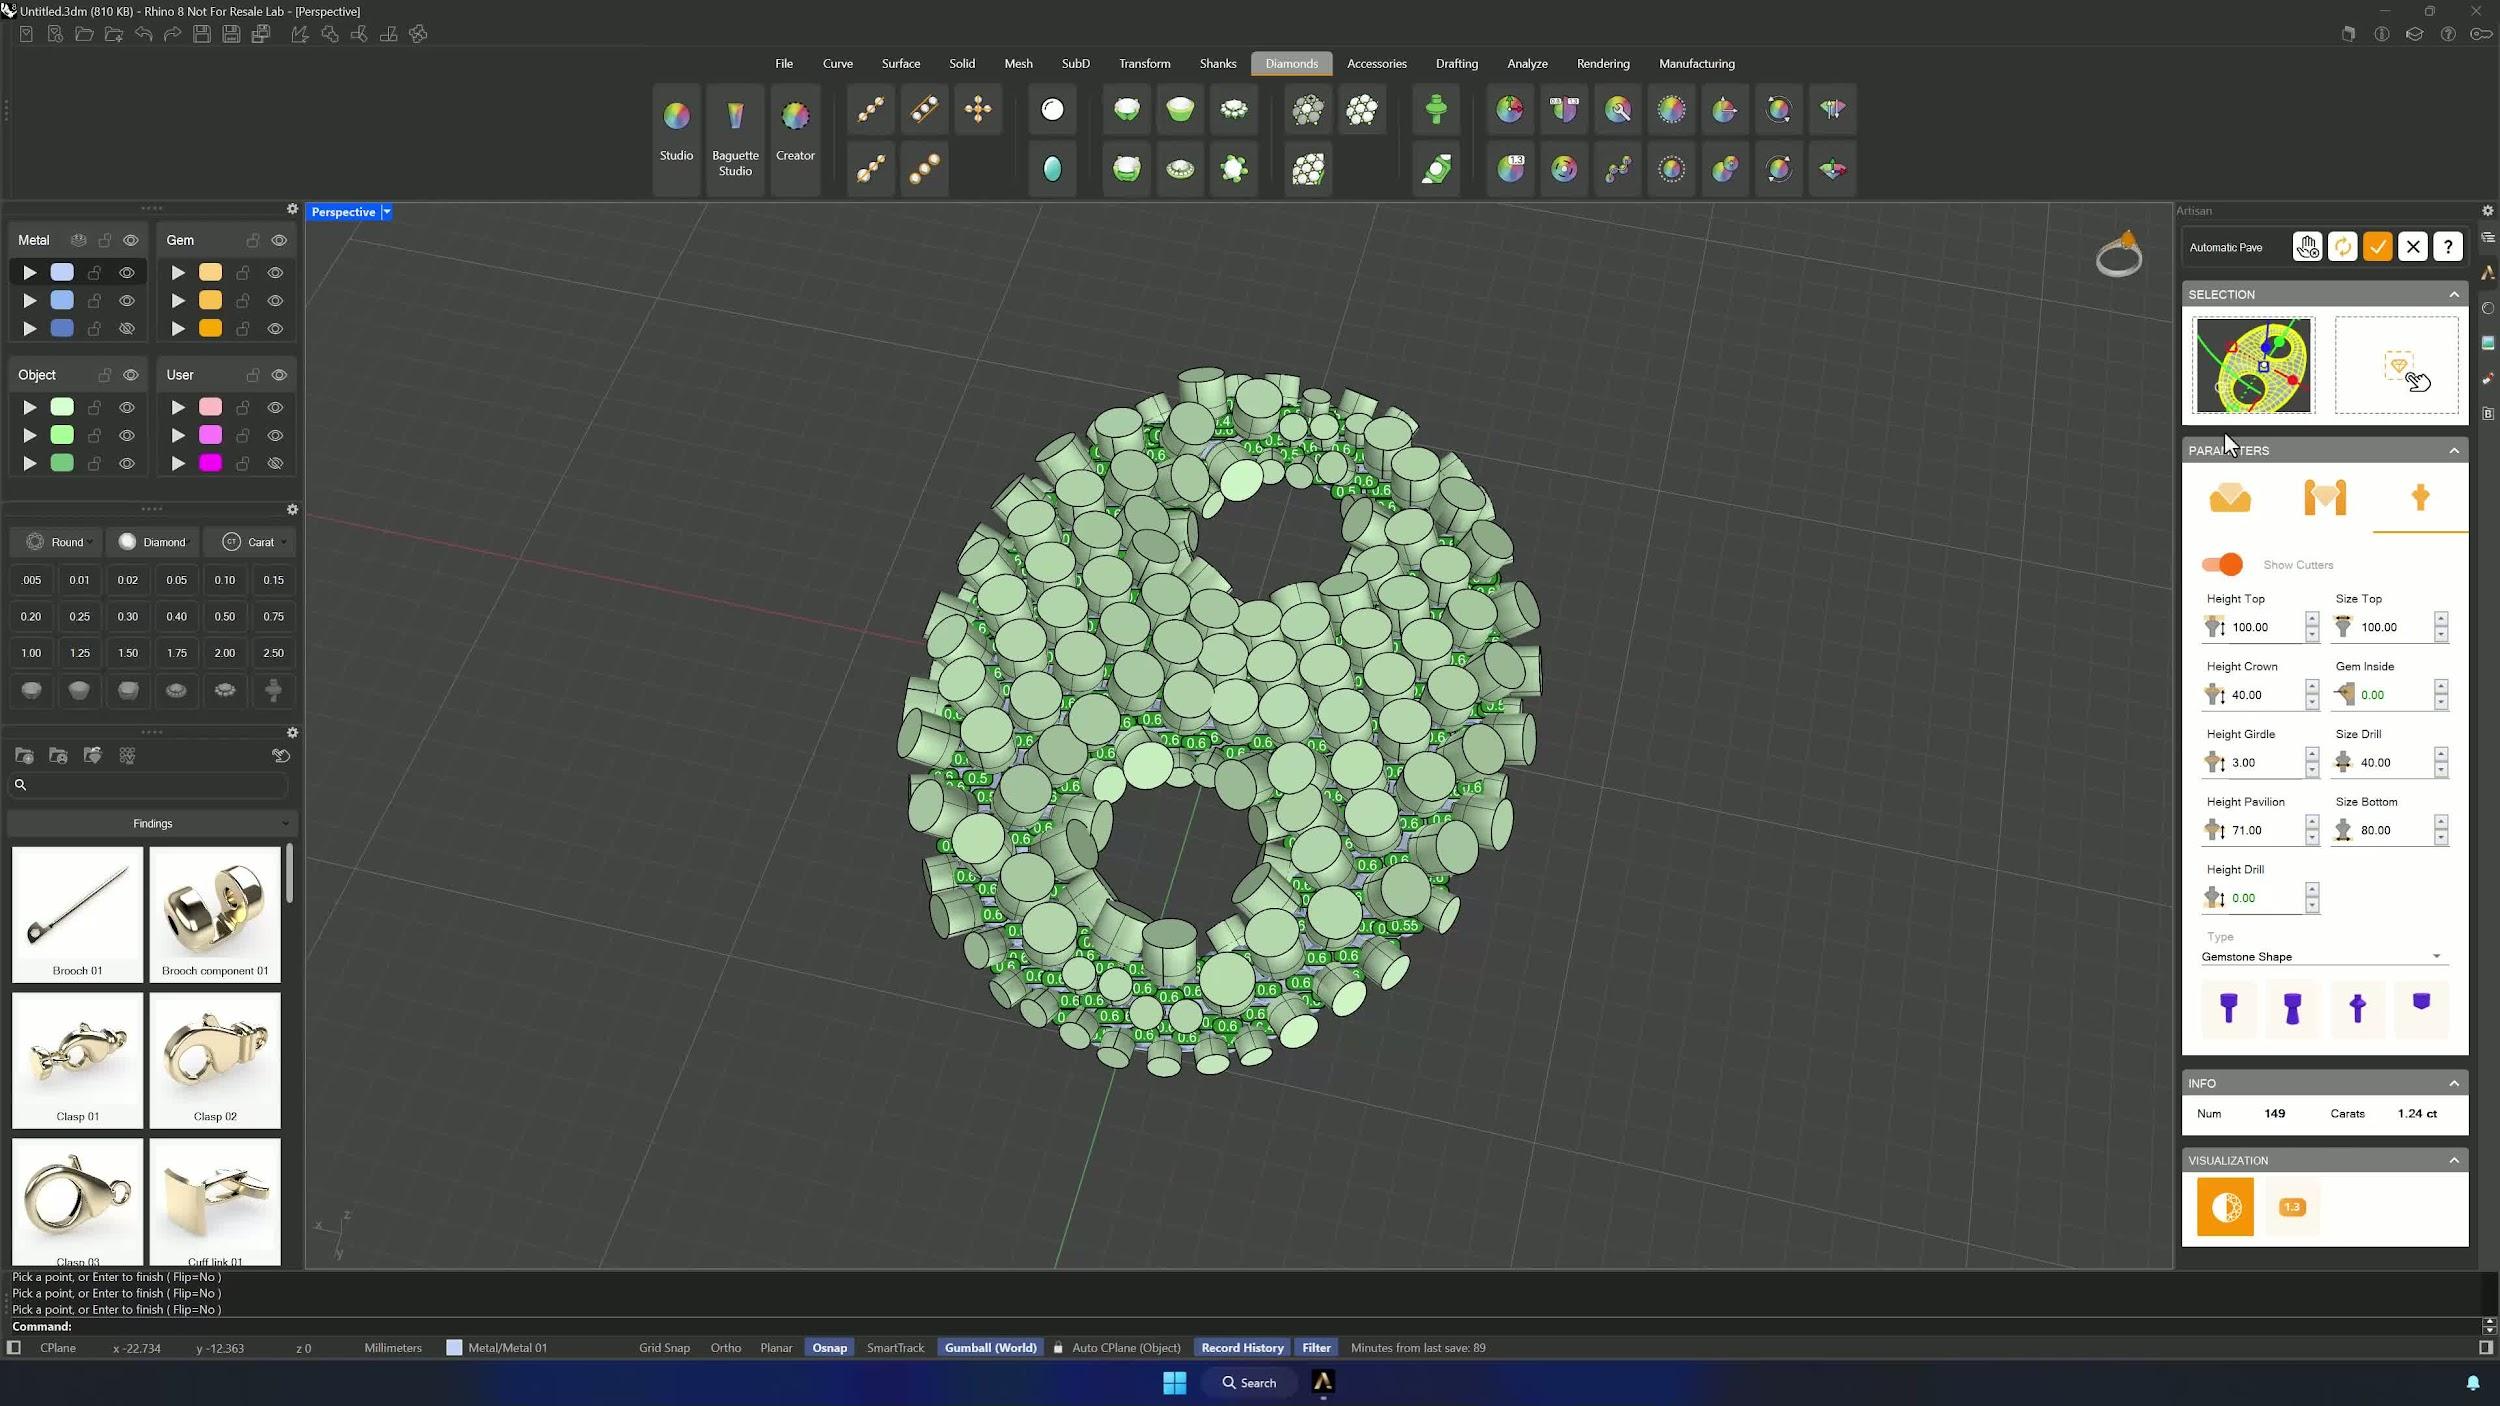Switch to the SubD tab
The width and height of the screenshot is (2500, 1406).
1075,64
